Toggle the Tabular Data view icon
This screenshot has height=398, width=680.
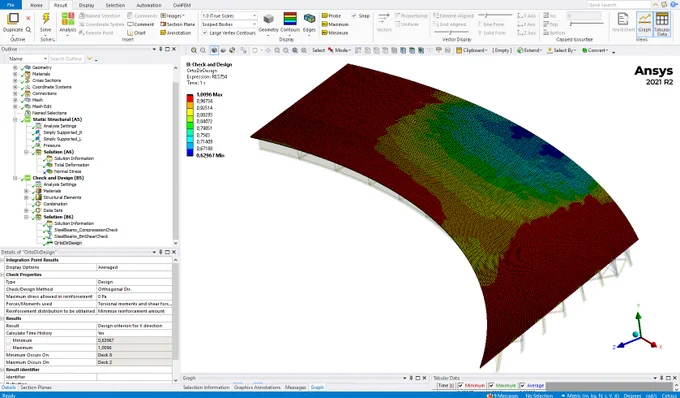[662, 23]
